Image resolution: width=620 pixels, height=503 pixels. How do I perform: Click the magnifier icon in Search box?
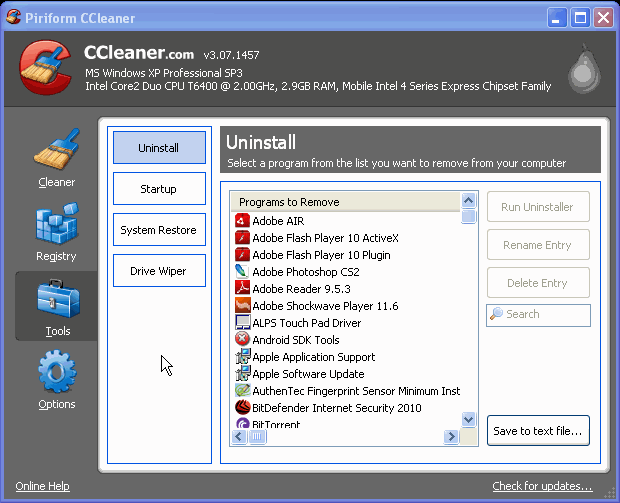[496, 314]
